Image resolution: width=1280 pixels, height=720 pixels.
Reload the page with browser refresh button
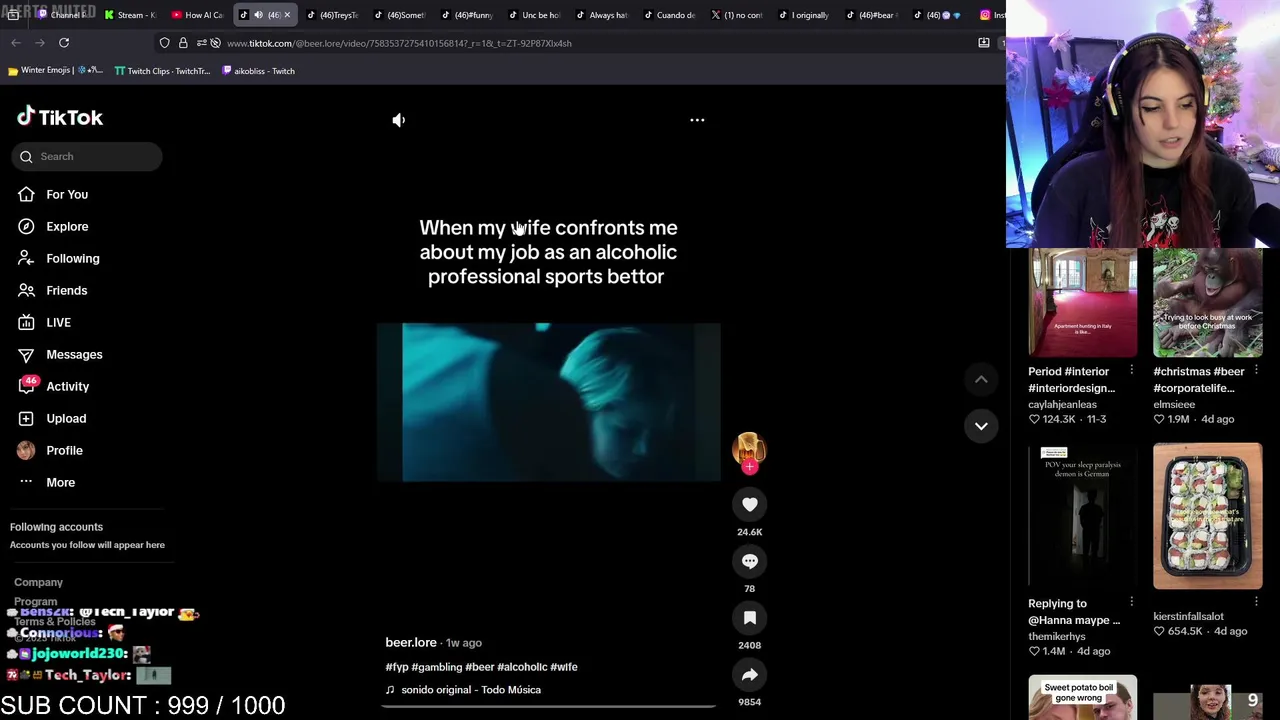pyautogui.click(x=64, y=43)
